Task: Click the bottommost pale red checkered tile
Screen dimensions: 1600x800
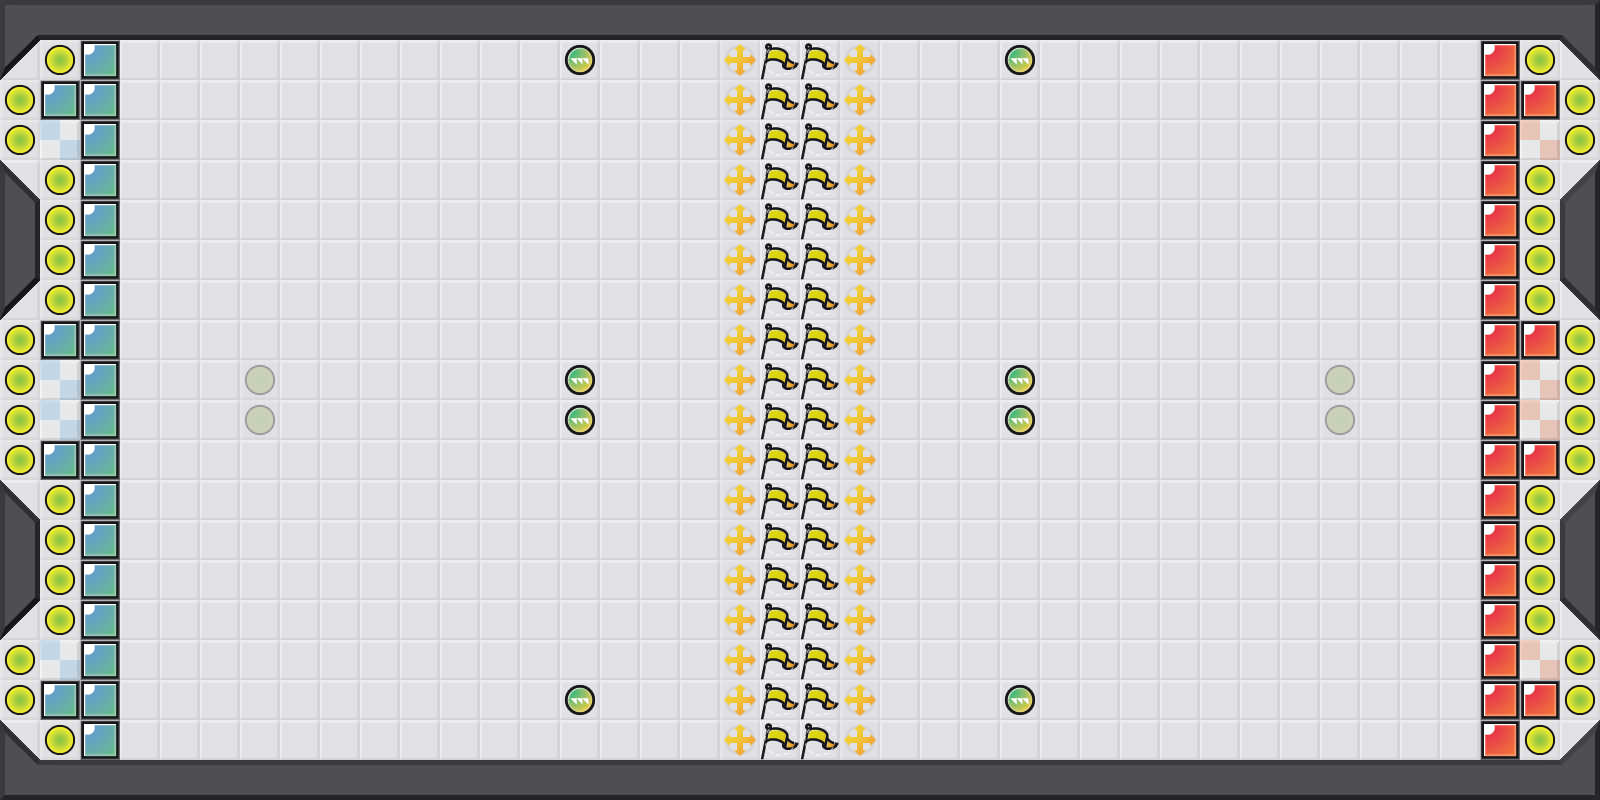Action: 1540,660
